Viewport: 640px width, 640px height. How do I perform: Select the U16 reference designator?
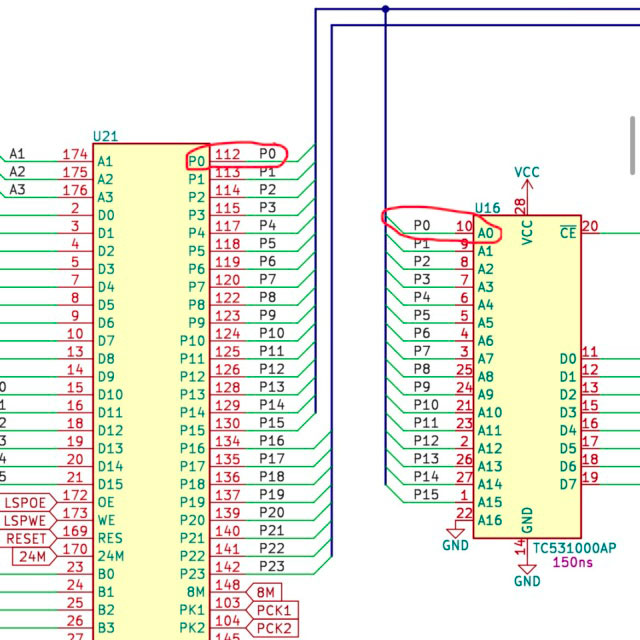487,208
